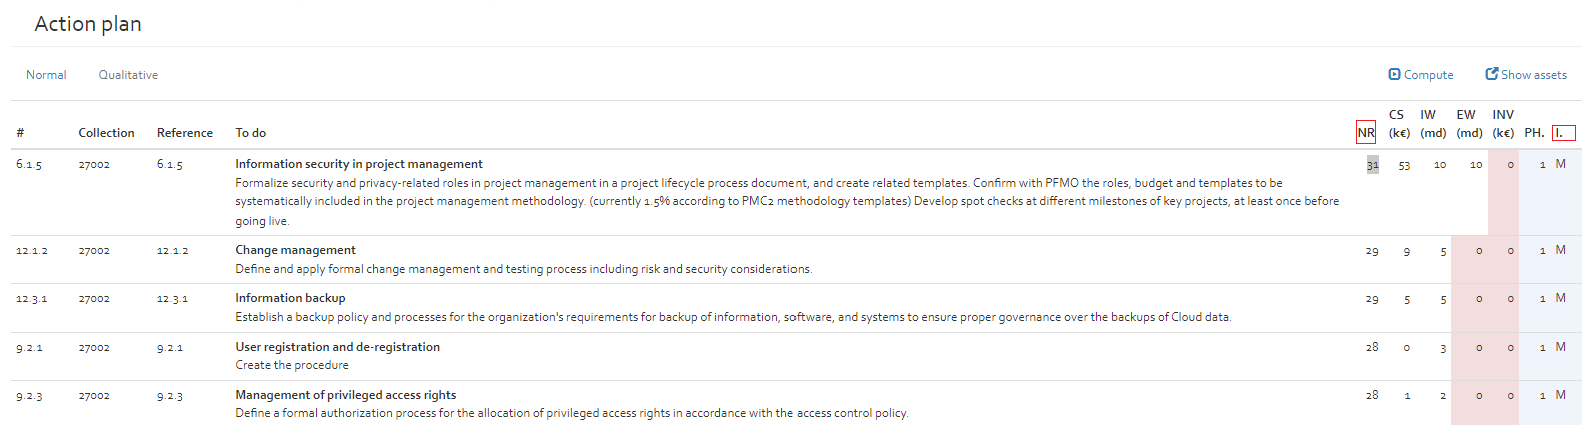Open Information security in project management entry
The height and width of the screenshot is (425, 1583).
tap(359, 164)
